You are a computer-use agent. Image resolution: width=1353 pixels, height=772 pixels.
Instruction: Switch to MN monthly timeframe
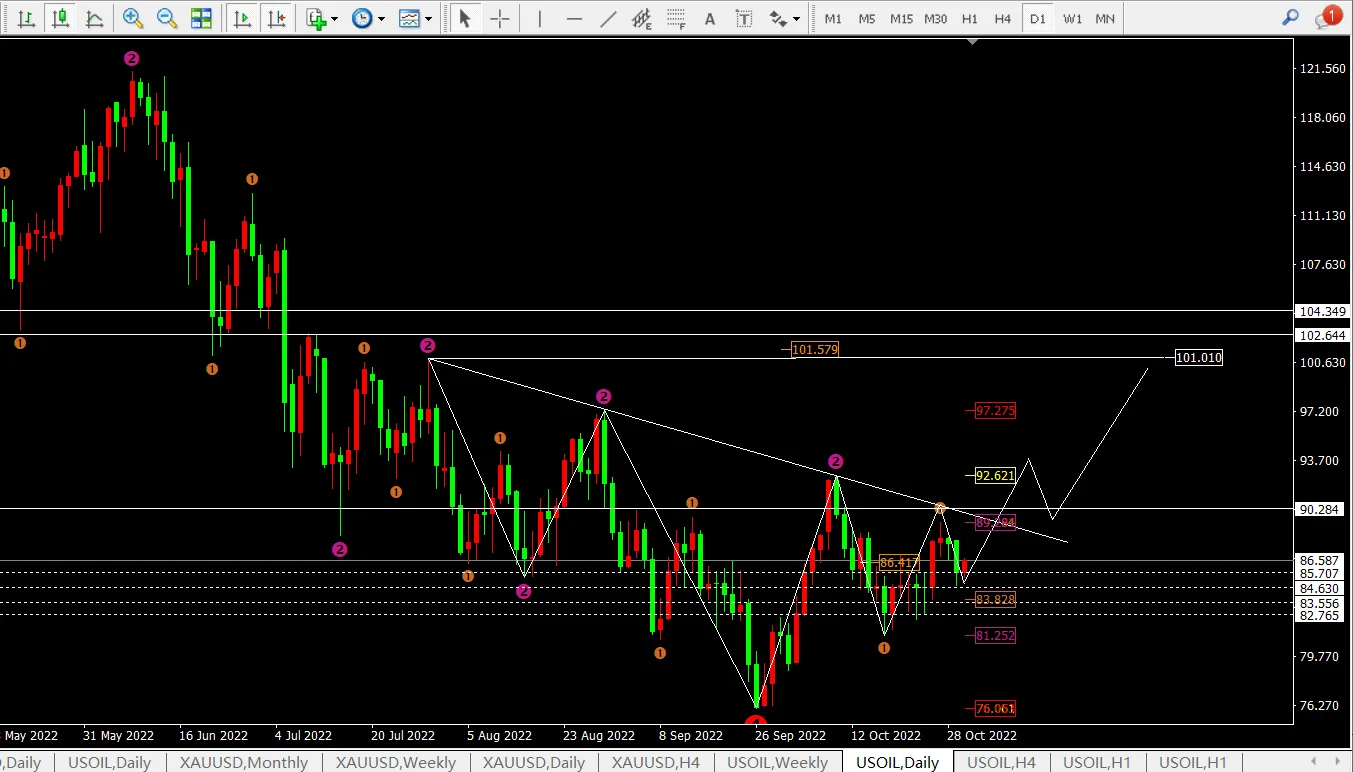(1105, 19)
